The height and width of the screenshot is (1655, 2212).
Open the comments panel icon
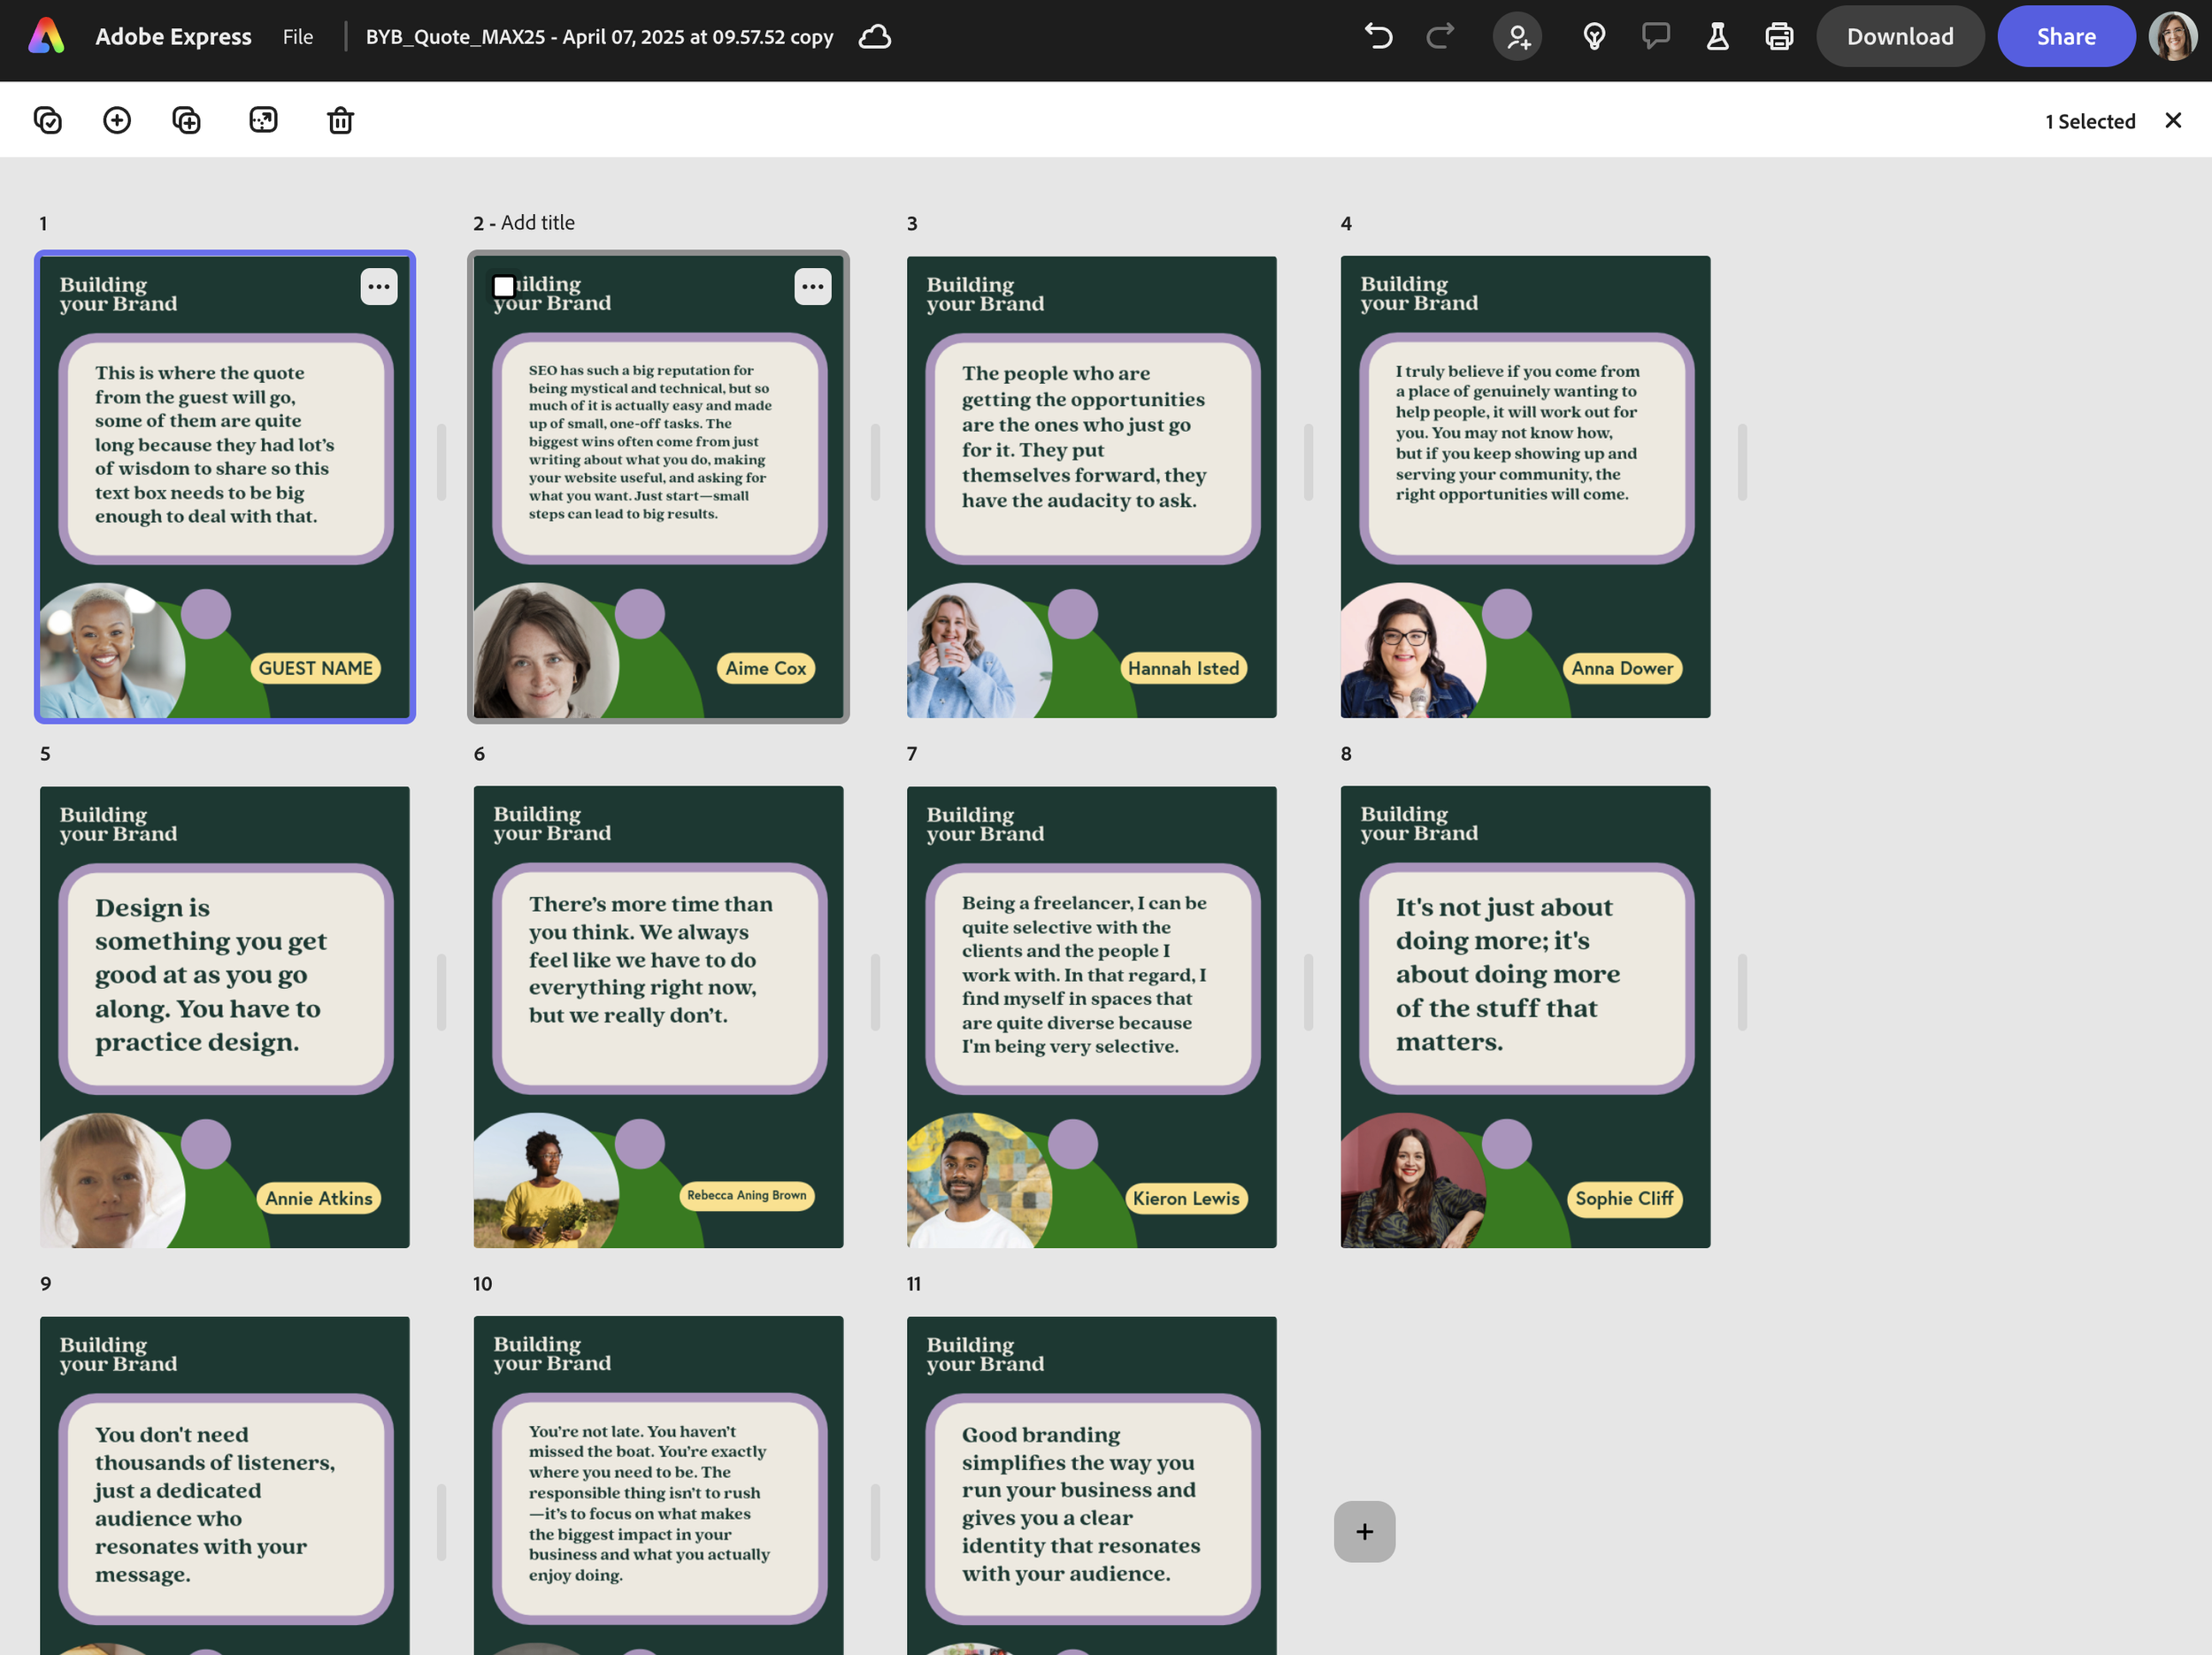pos(1655,37)
